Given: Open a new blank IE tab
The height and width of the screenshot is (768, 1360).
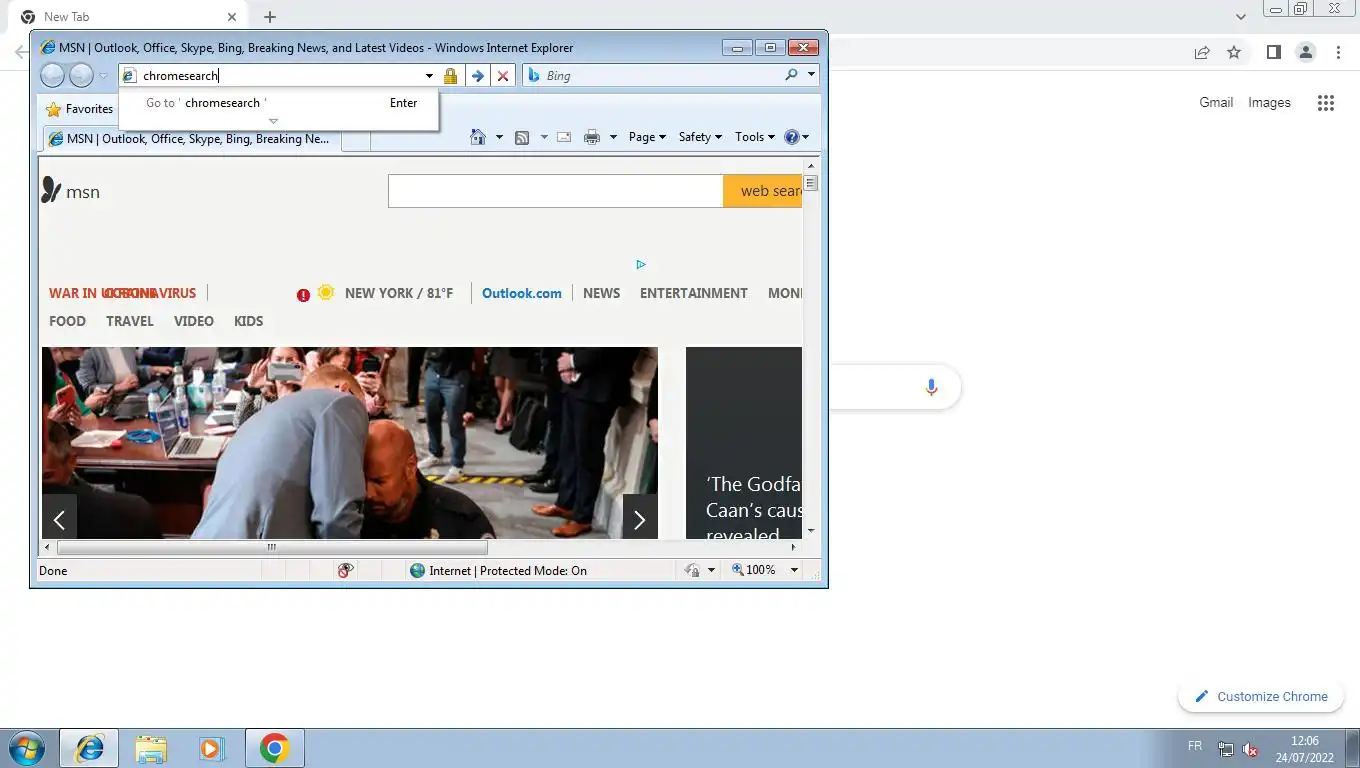Looking at the screenshot, I should point(356,140).
